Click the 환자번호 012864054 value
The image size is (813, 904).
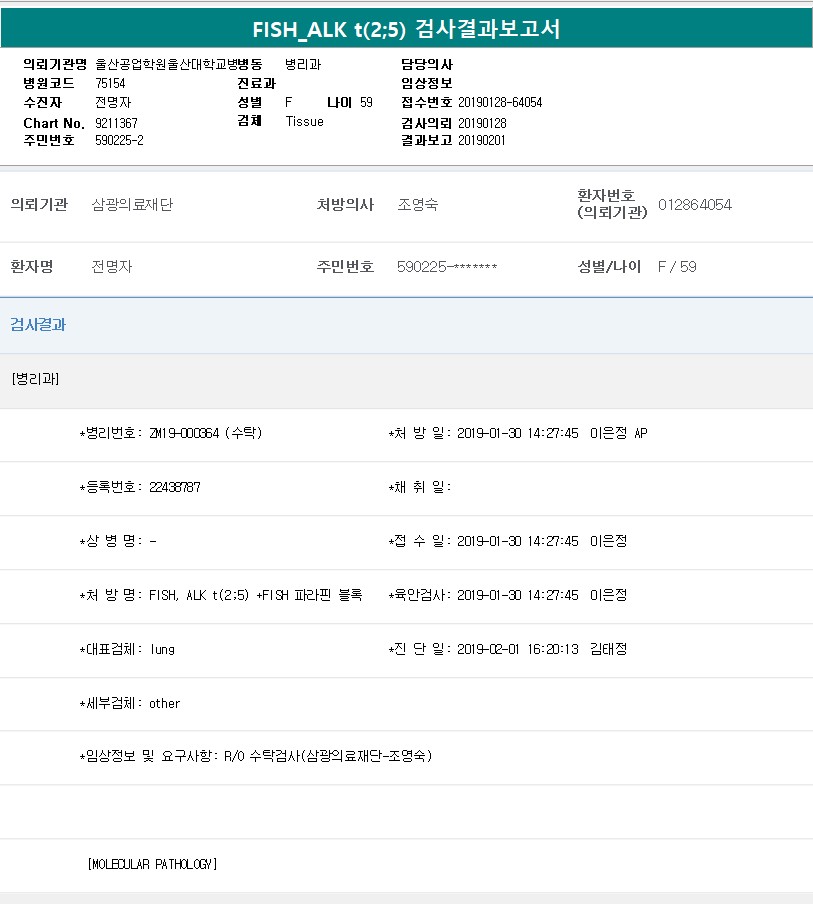[x=694, y=205]
